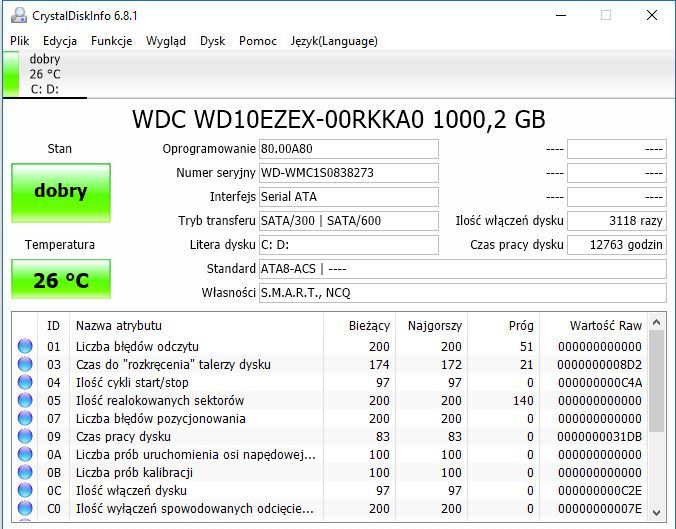Viewport: 676px width, 529px height.
Task: Open the Funkcje menu
Action: (112, 41)
